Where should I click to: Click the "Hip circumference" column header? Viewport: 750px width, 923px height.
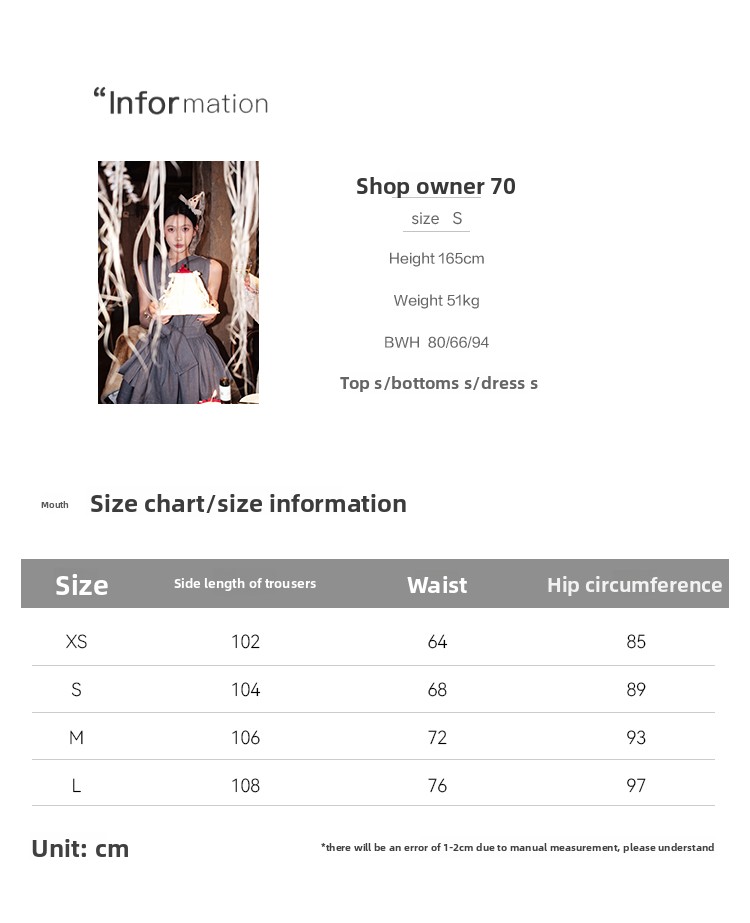634,585
